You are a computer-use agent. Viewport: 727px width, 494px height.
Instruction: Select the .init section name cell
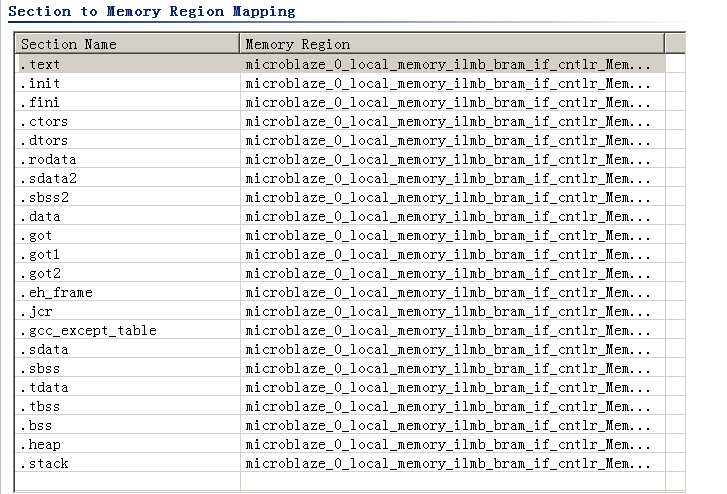[x=128, y=83]
